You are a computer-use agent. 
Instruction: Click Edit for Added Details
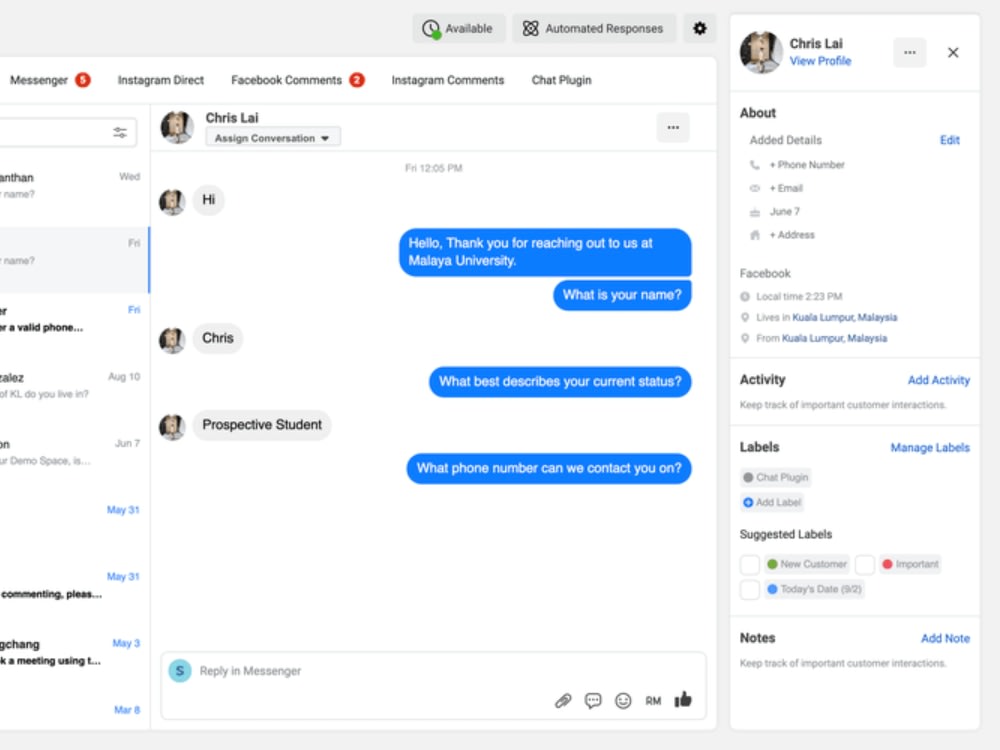pos(950,140)
